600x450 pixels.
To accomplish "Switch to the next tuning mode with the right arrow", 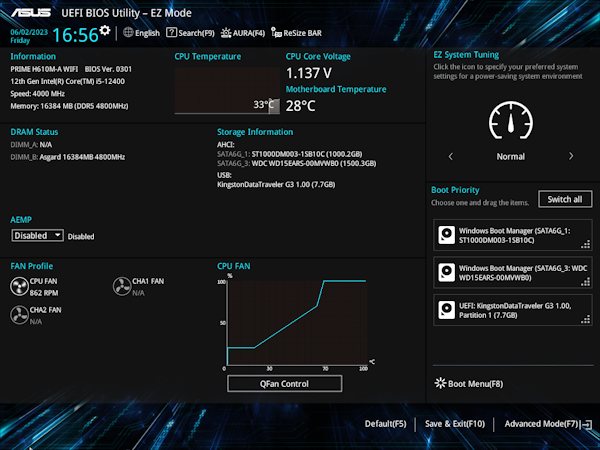I will (571, 156).
